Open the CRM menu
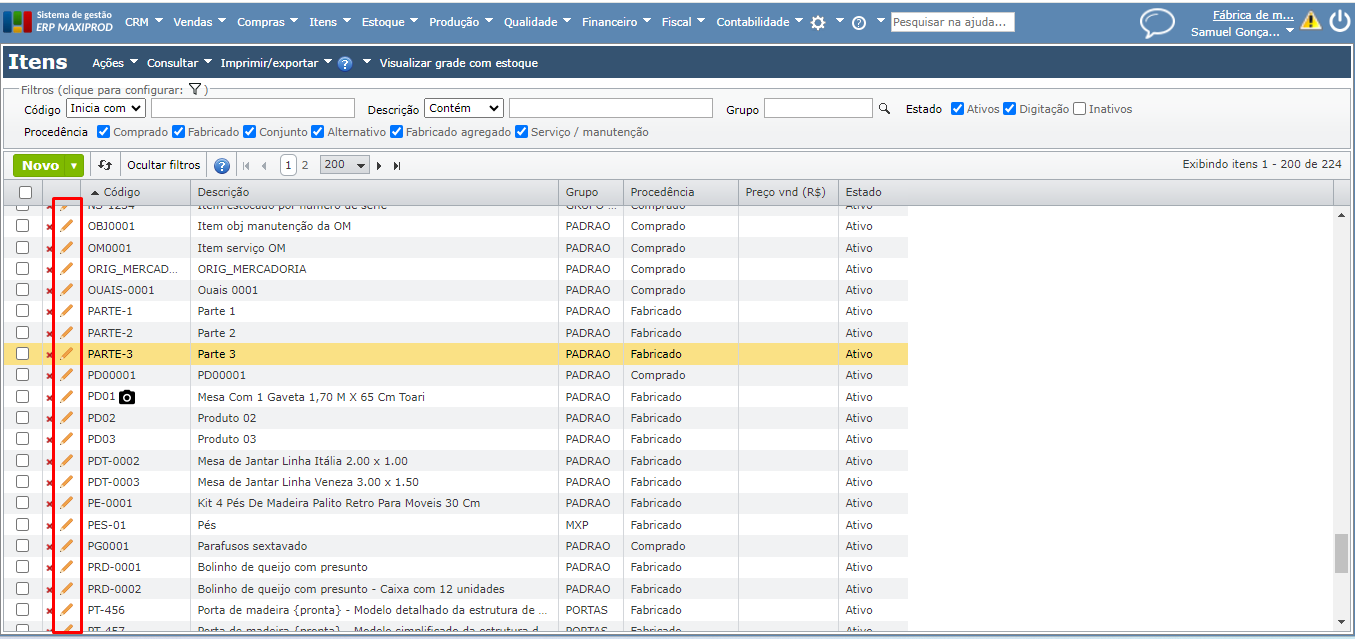This screenshot has width=1355, height=639. 144,22
